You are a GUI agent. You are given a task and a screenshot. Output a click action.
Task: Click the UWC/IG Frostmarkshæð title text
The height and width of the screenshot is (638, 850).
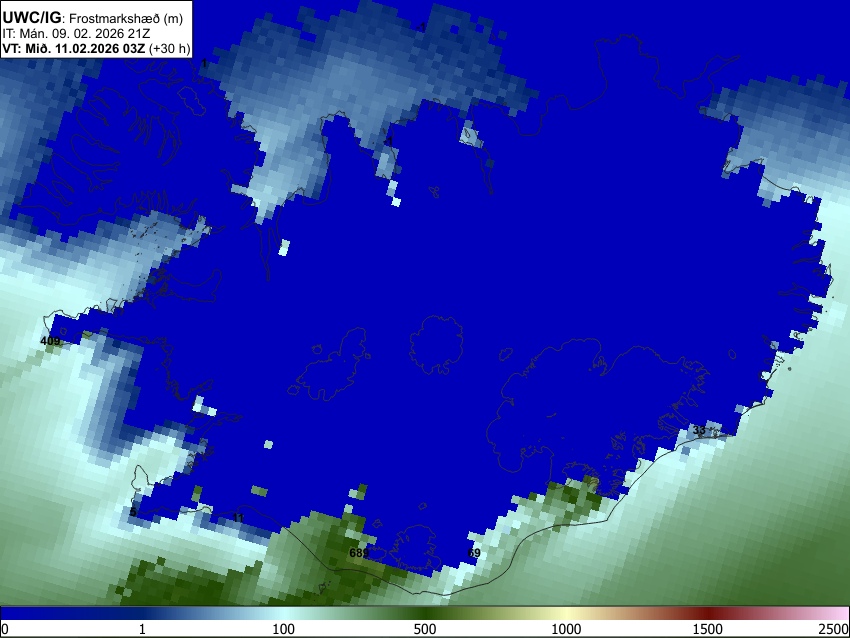(x=93, y=18)
